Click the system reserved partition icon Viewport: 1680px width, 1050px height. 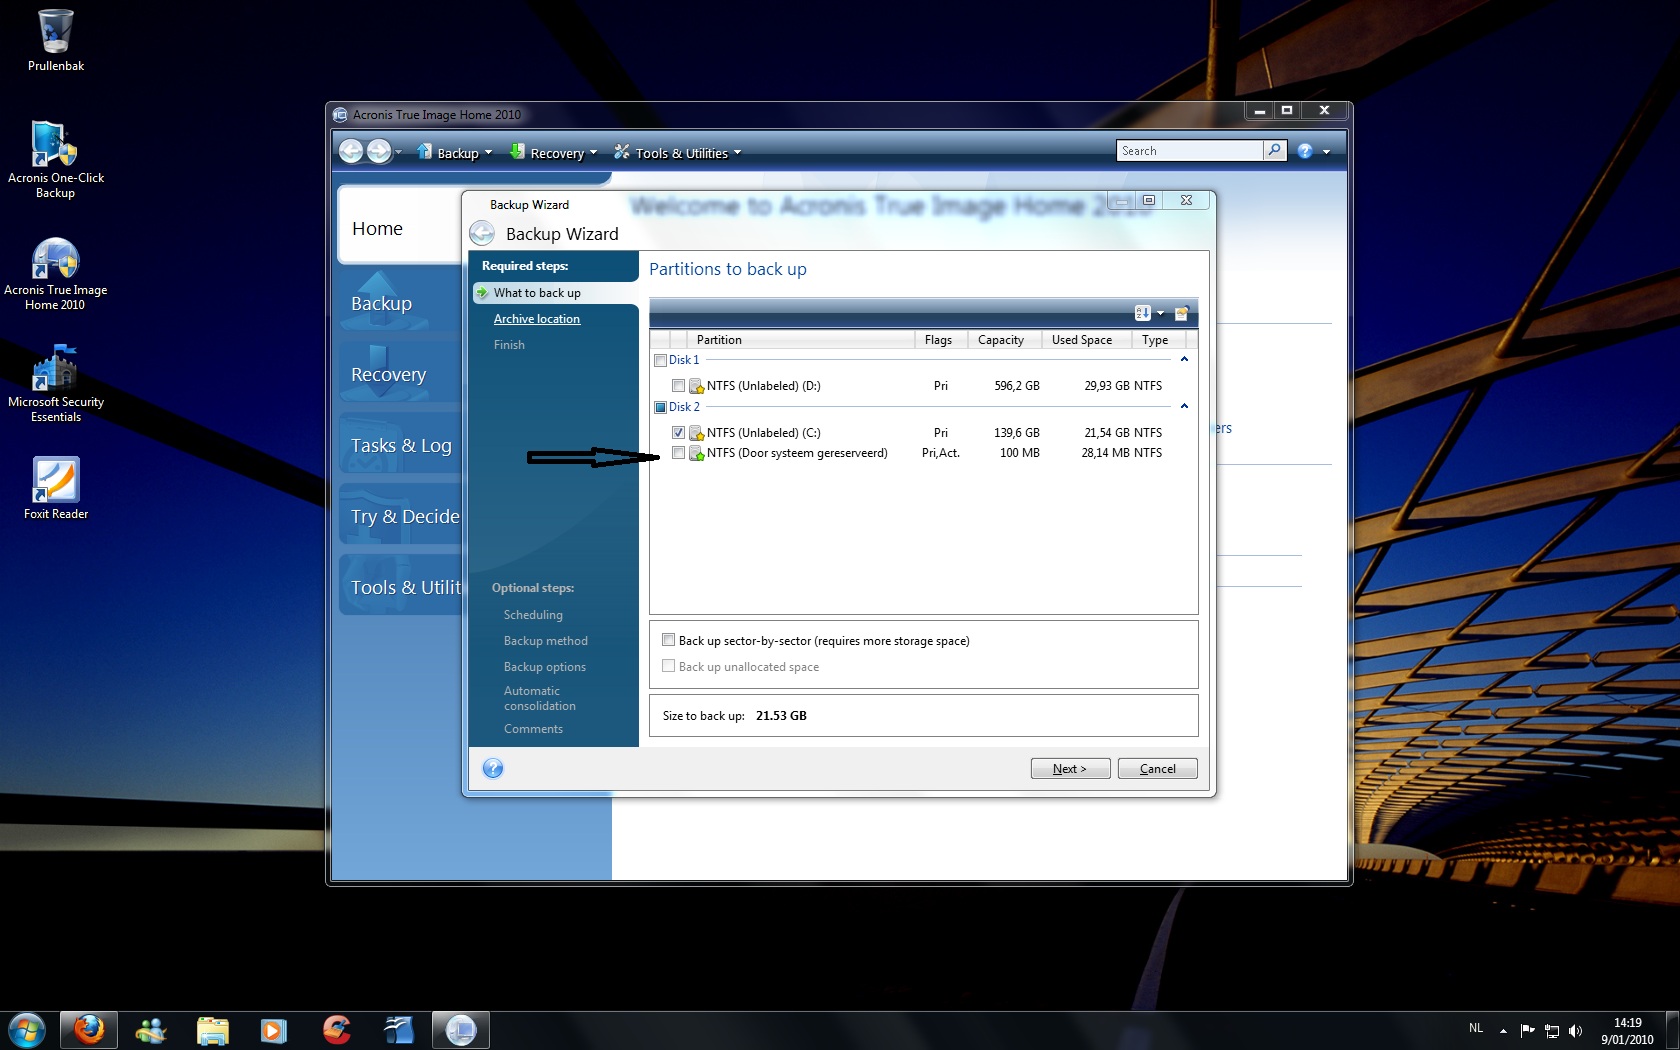tap(697, 453)
